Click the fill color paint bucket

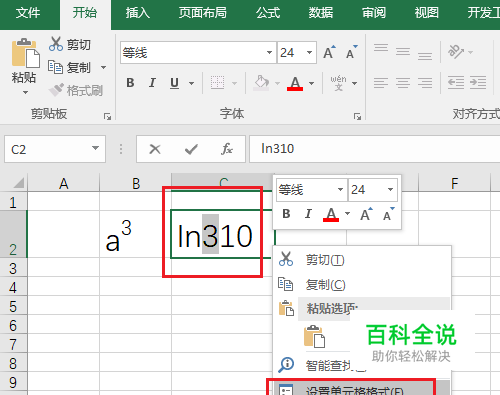261,82
